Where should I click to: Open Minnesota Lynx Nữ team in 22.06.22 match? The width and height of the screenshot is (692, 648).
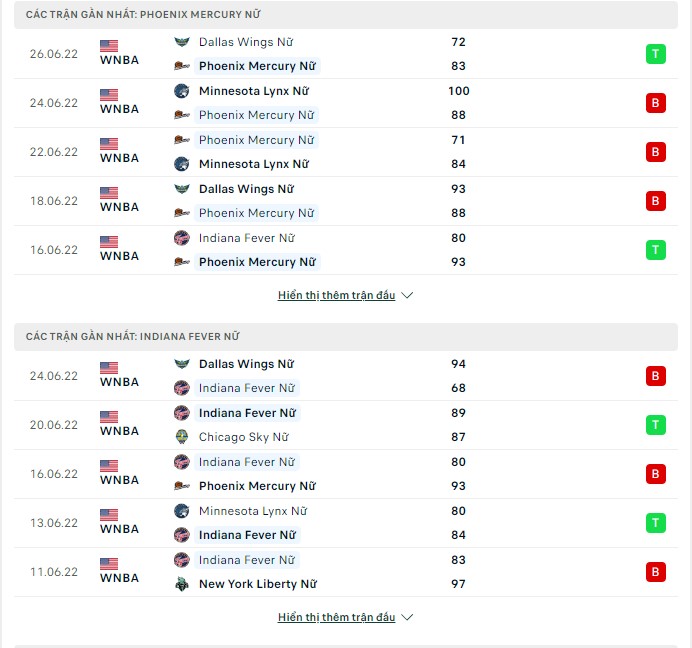pyautogui.click(x=254, y=164)
